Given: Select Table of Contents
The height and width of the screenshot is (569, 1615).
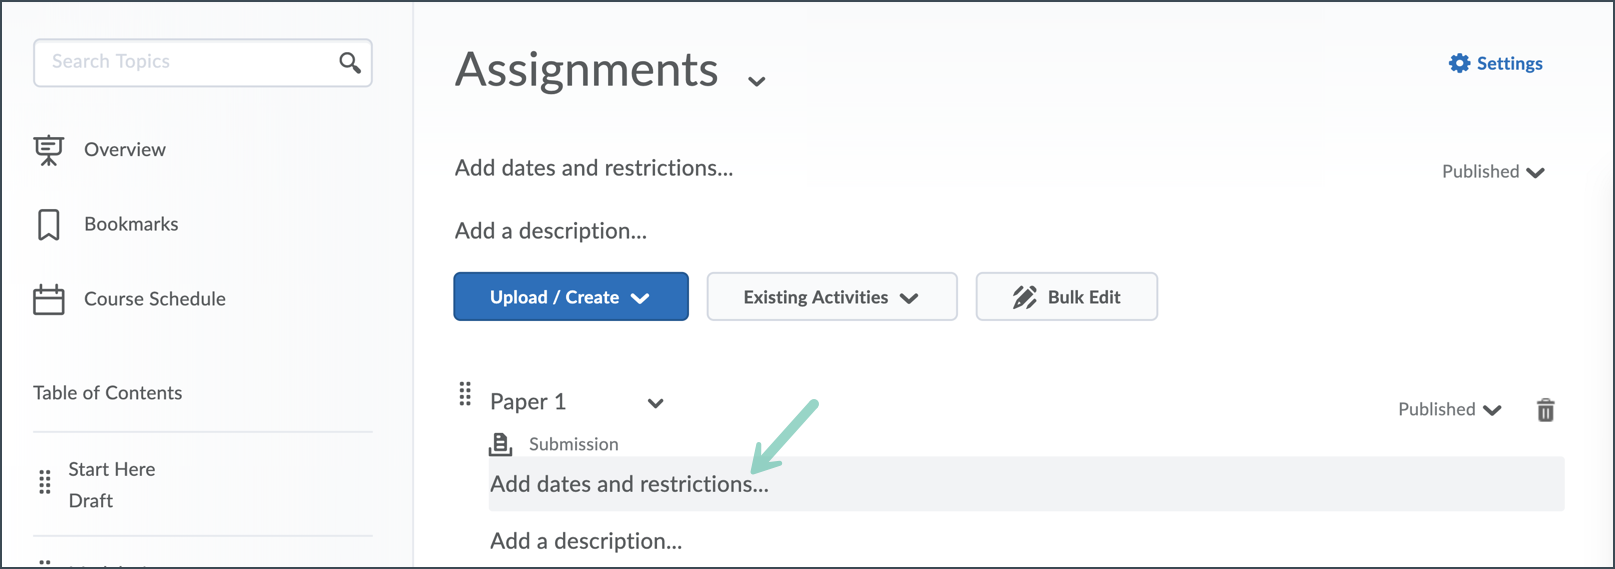Looking at the screenshot, I should tap(108, 393).
